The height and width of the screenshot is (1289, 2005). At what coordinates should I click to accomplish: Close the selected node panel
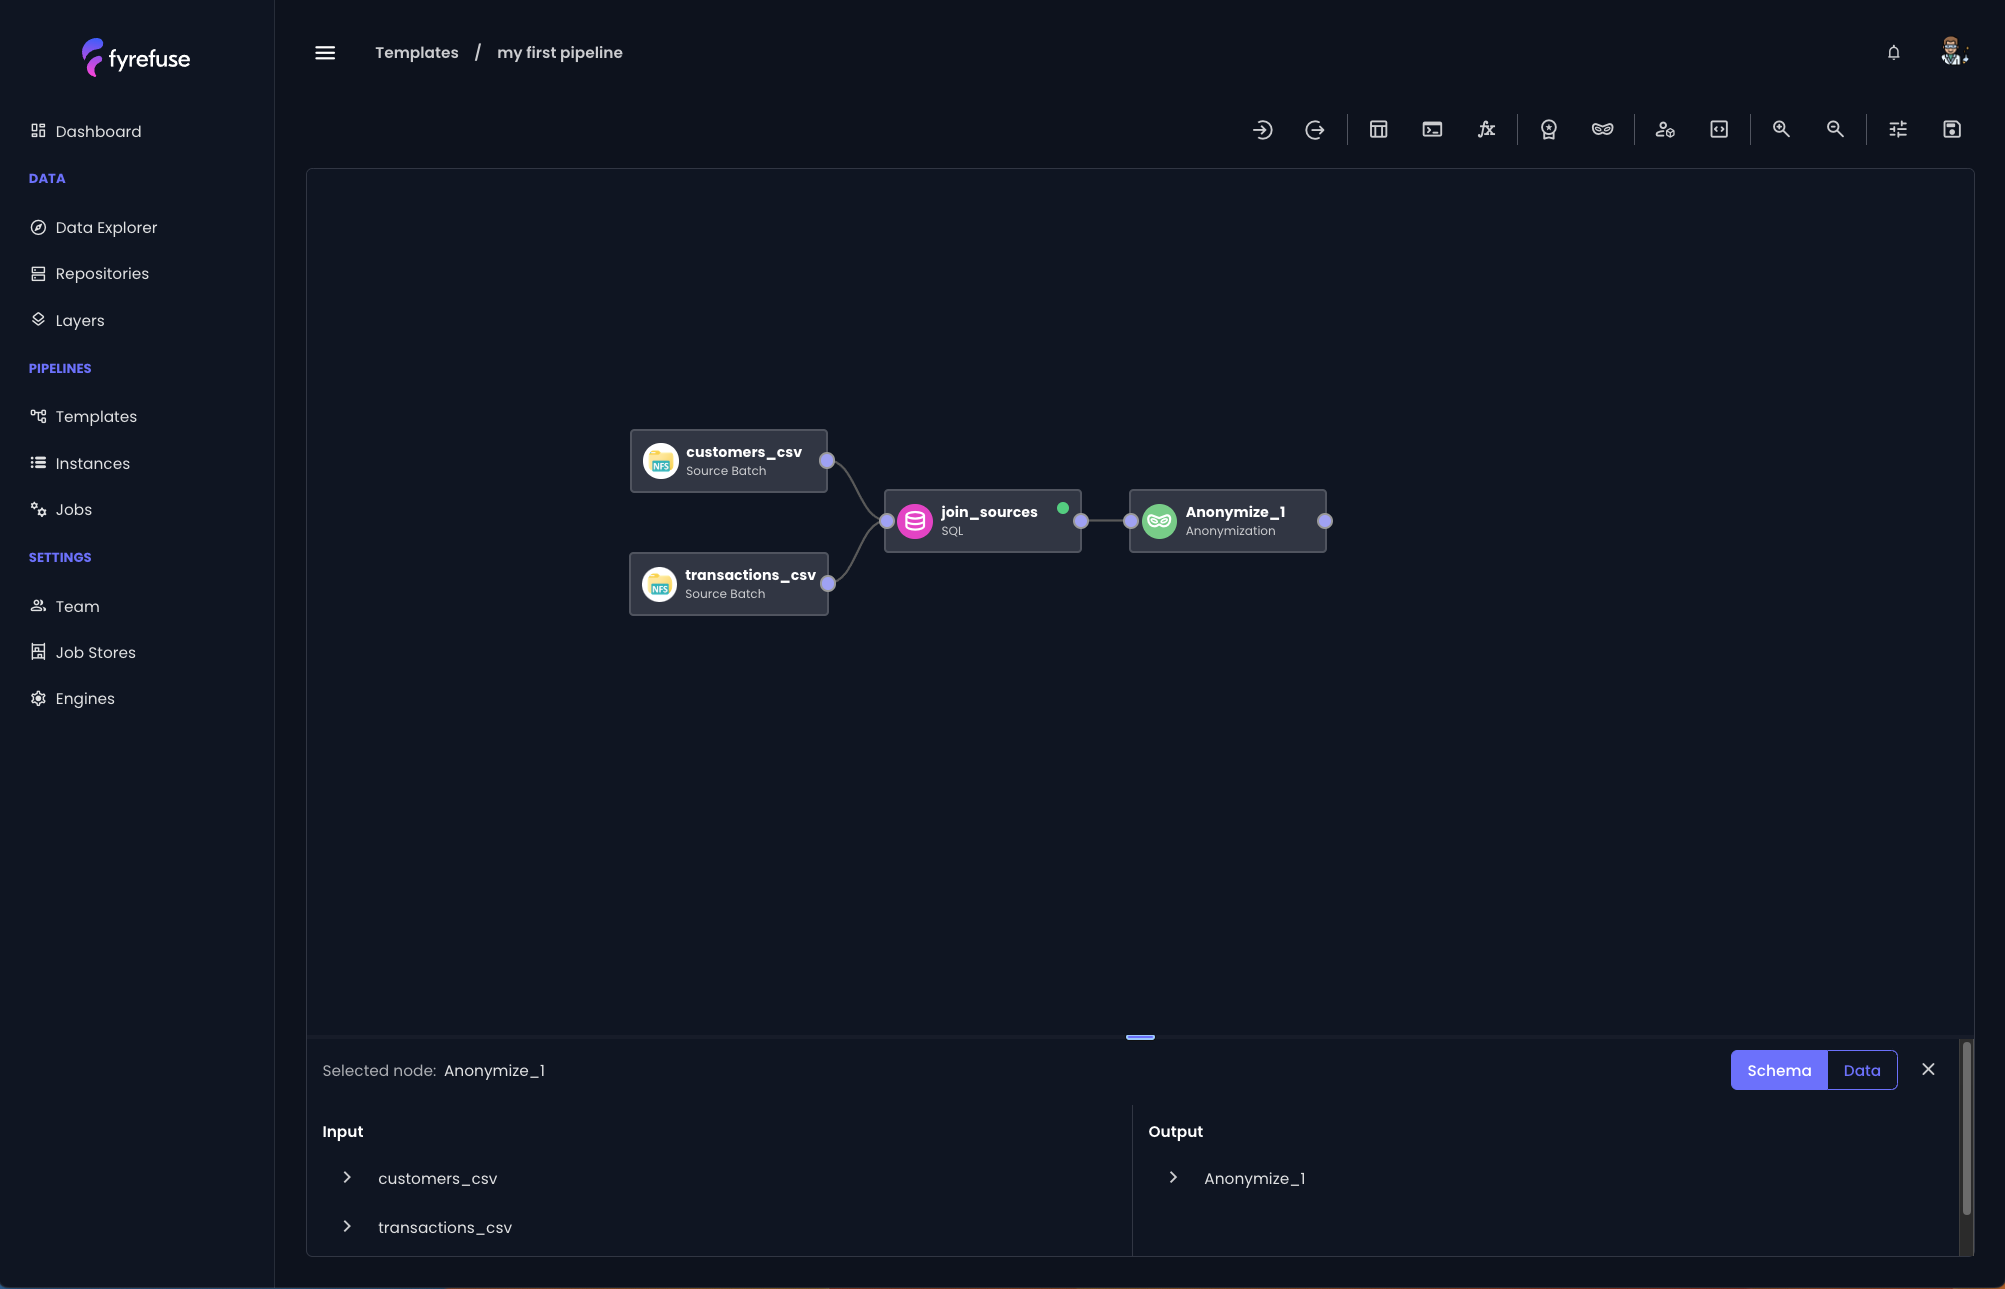tap(1928, 1070)
